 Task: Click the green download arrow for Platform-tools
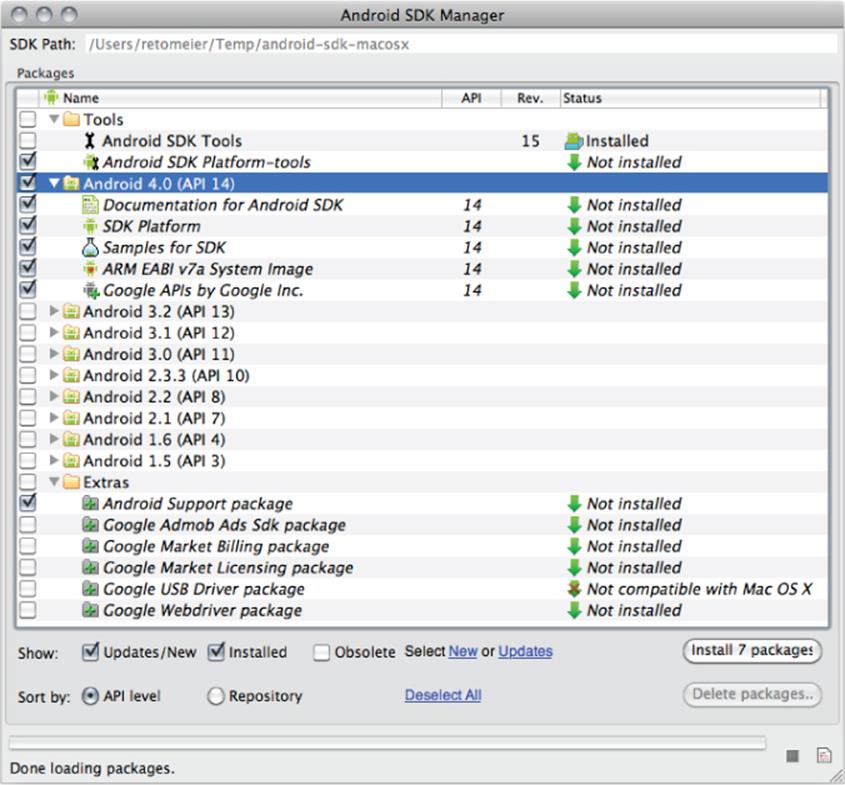coord(574,162)
